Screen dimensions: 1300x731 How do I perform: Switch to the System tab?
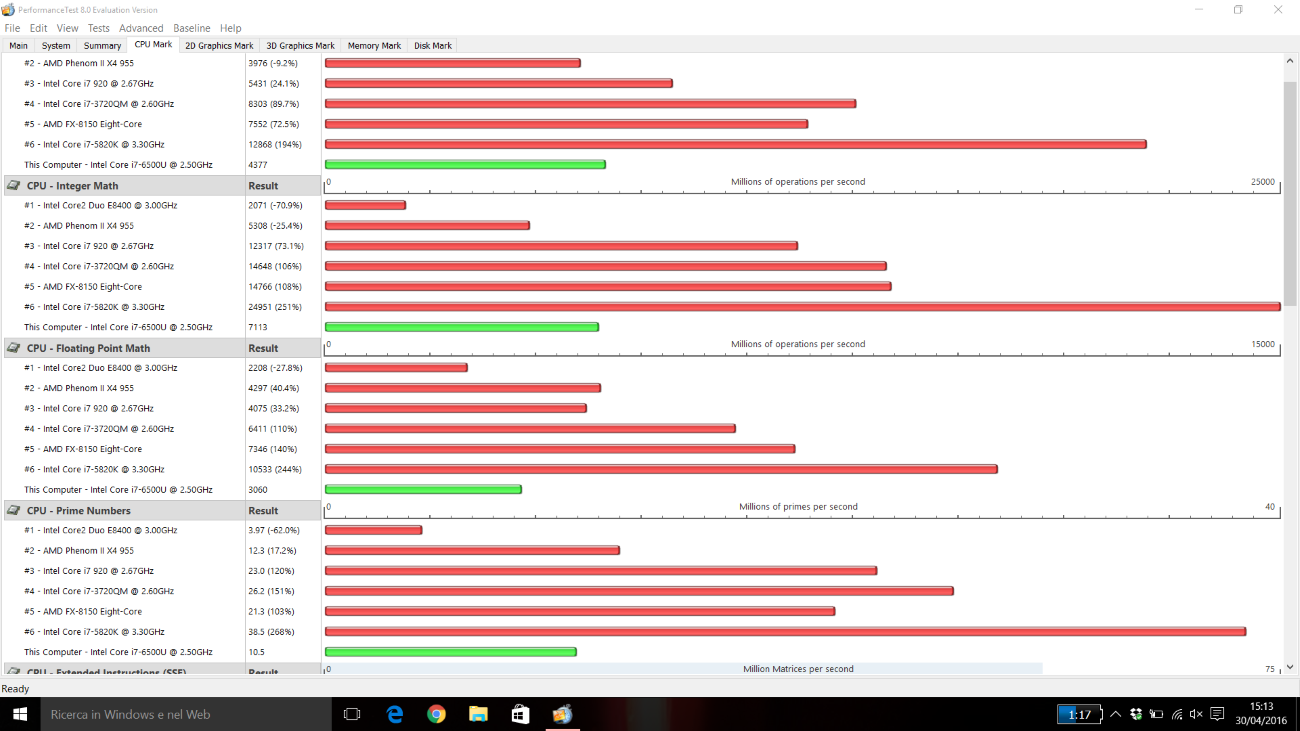(x=56, y=46)
